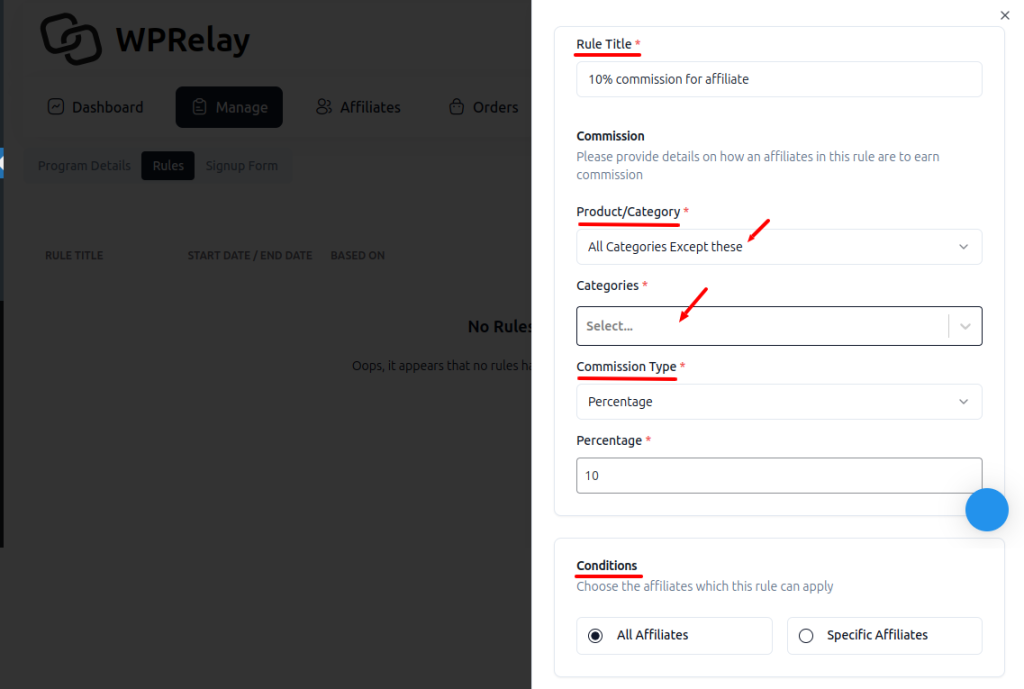Select the Rules tab
Image resolution: width=1024 pixels, height=689 pixels.
click(x=167, y=165)
